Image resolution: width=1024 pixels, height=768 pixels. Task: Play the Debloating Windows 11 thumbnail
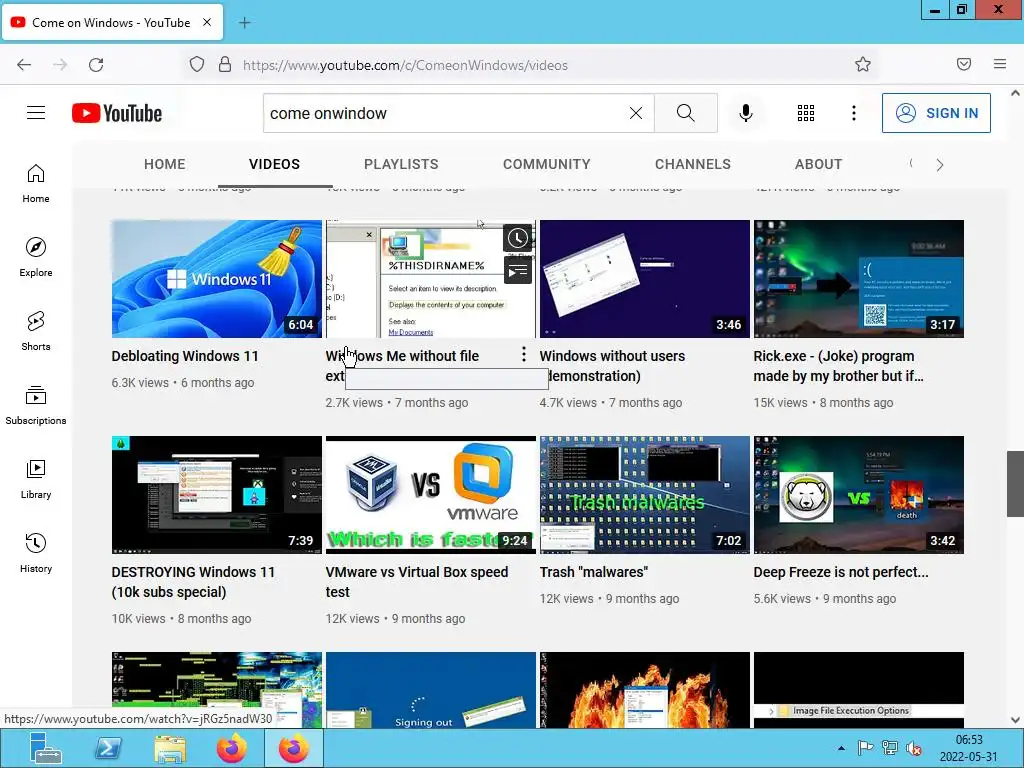coord(217,279)
